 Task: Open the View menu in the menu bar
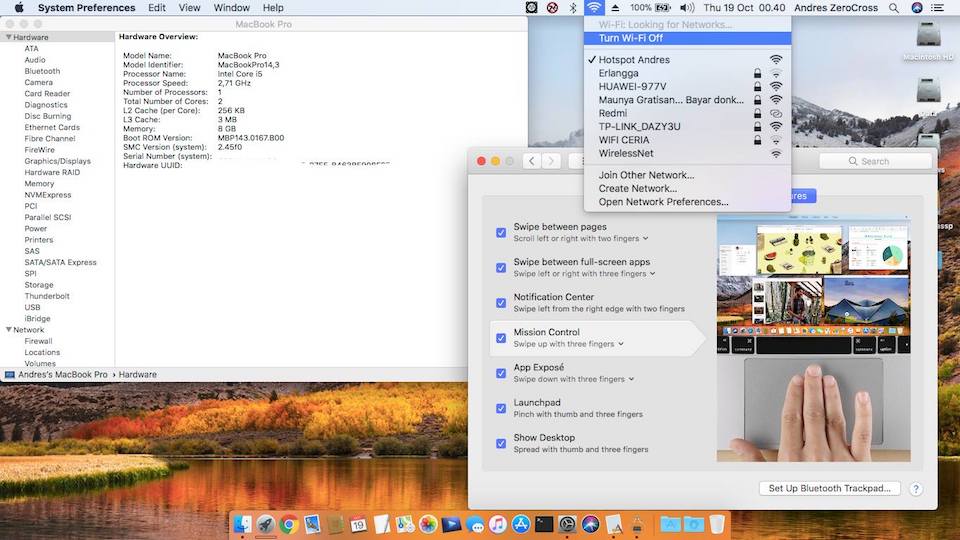pos(189,8)
